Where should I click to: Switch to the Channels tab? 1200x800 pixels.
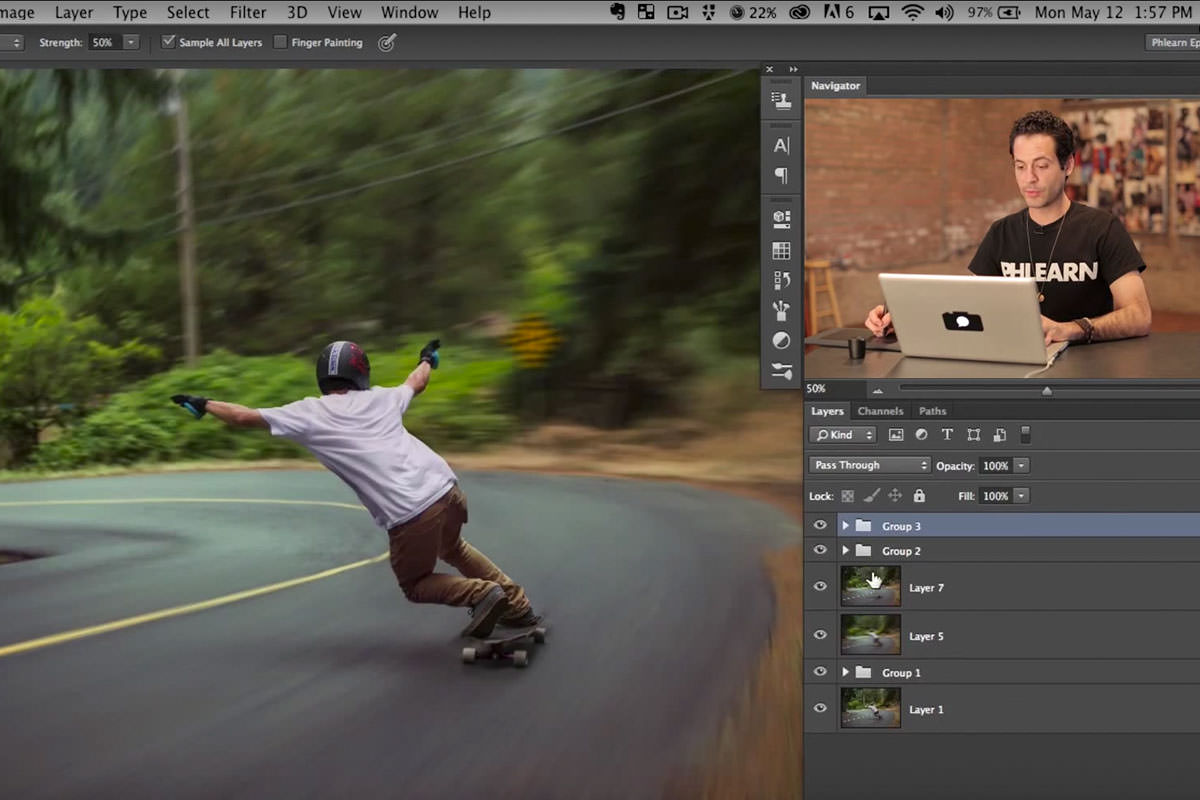(x=880, y=411)
